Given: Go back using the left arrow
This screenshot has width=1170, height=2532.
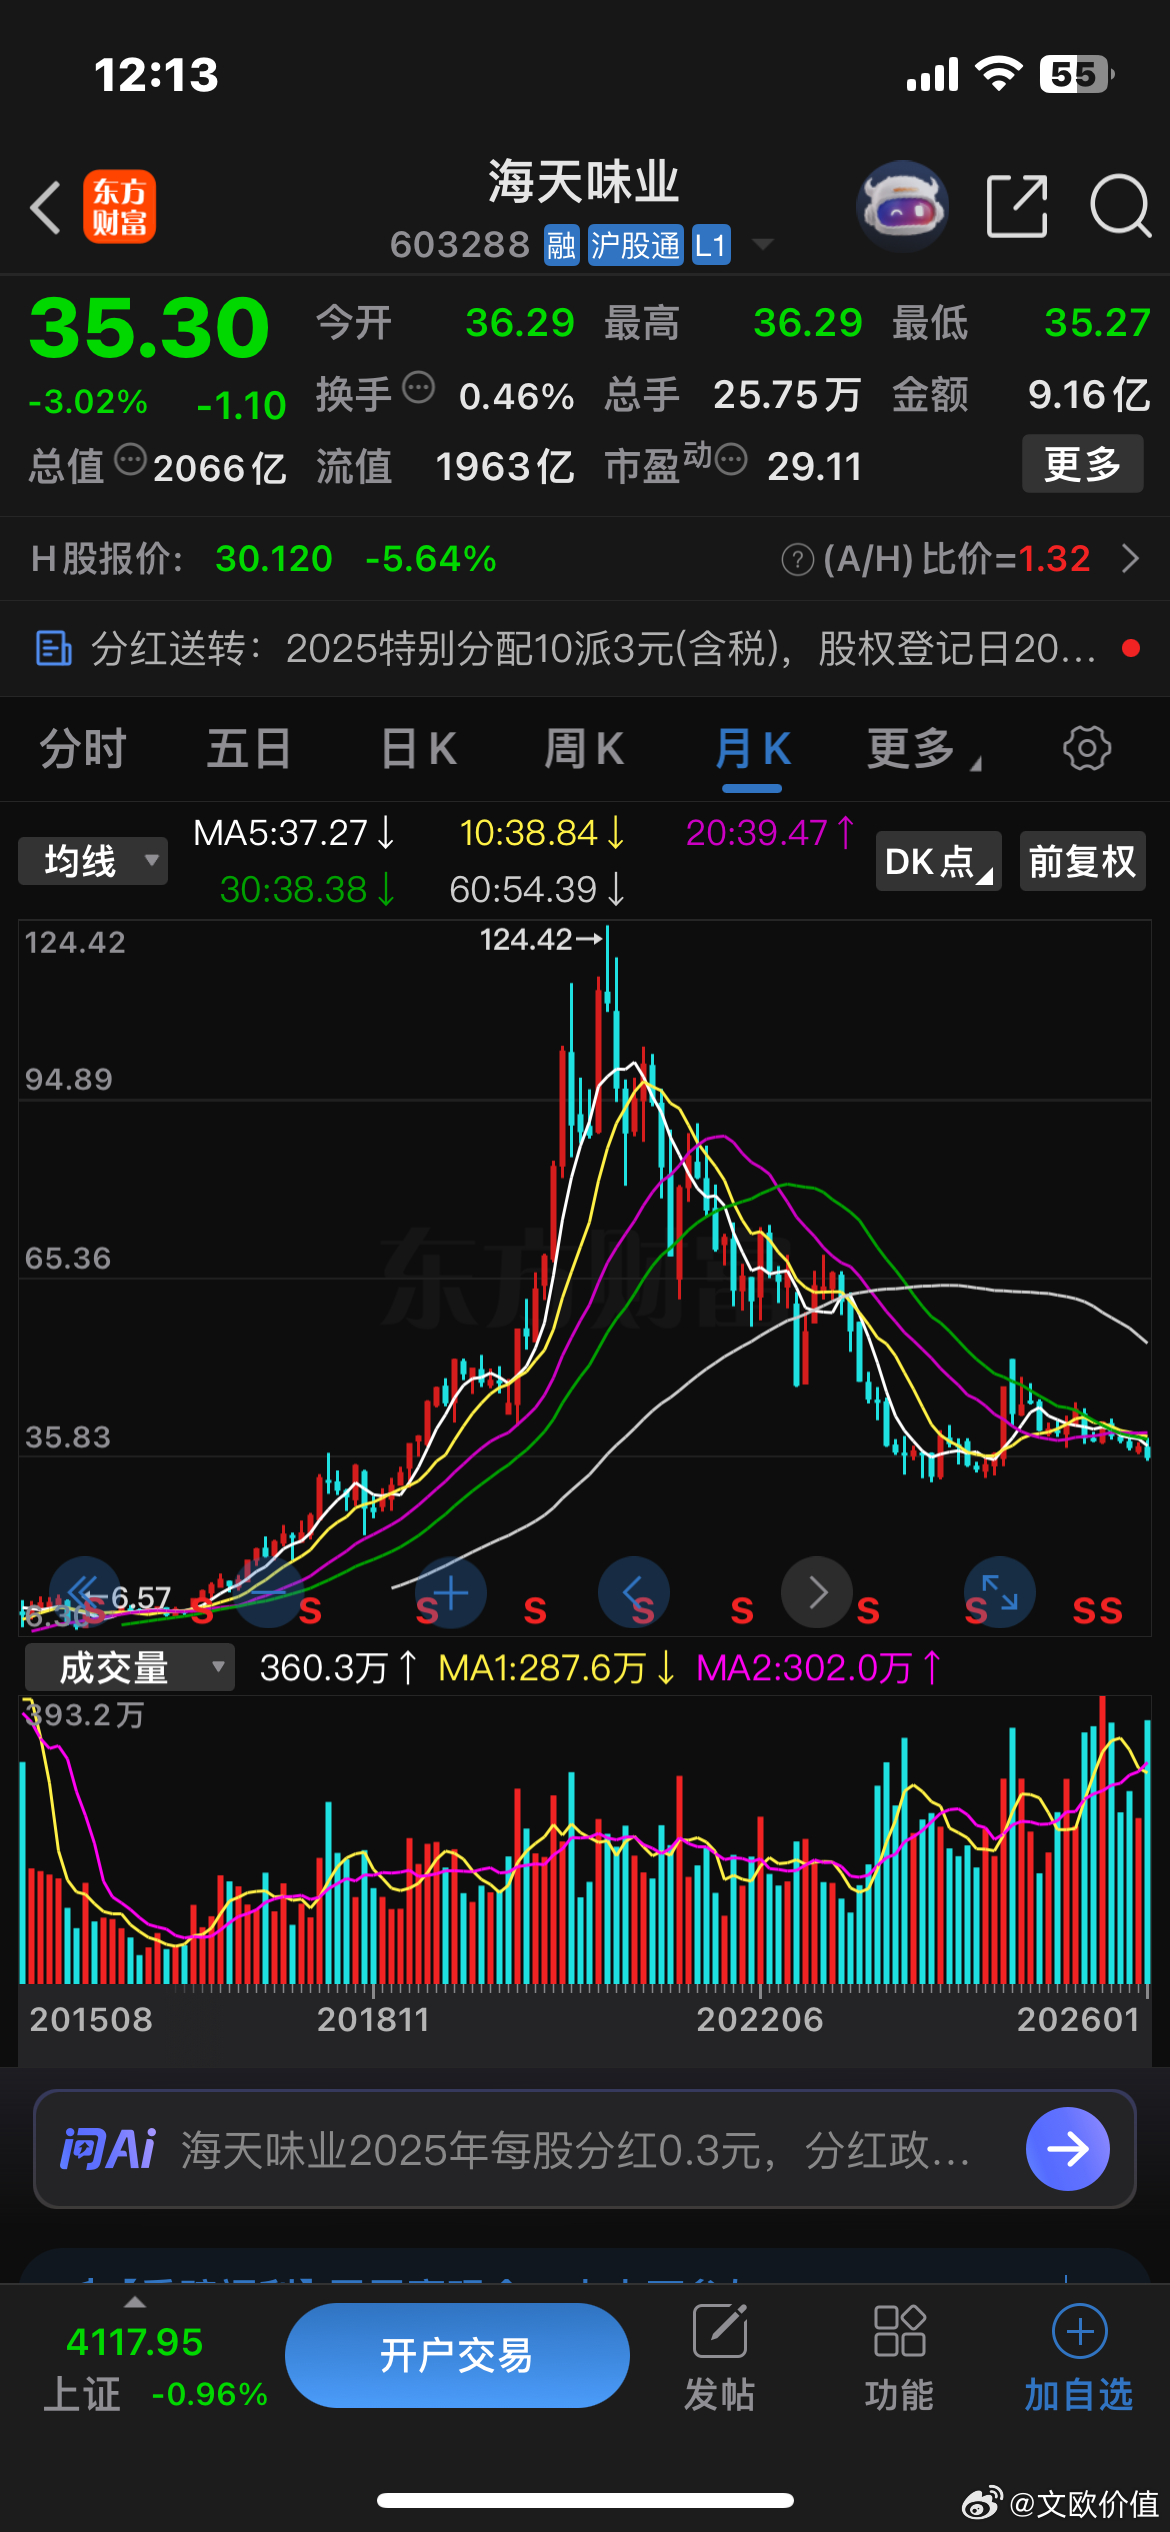Looking at the screenshot, I should click(46, 208).
